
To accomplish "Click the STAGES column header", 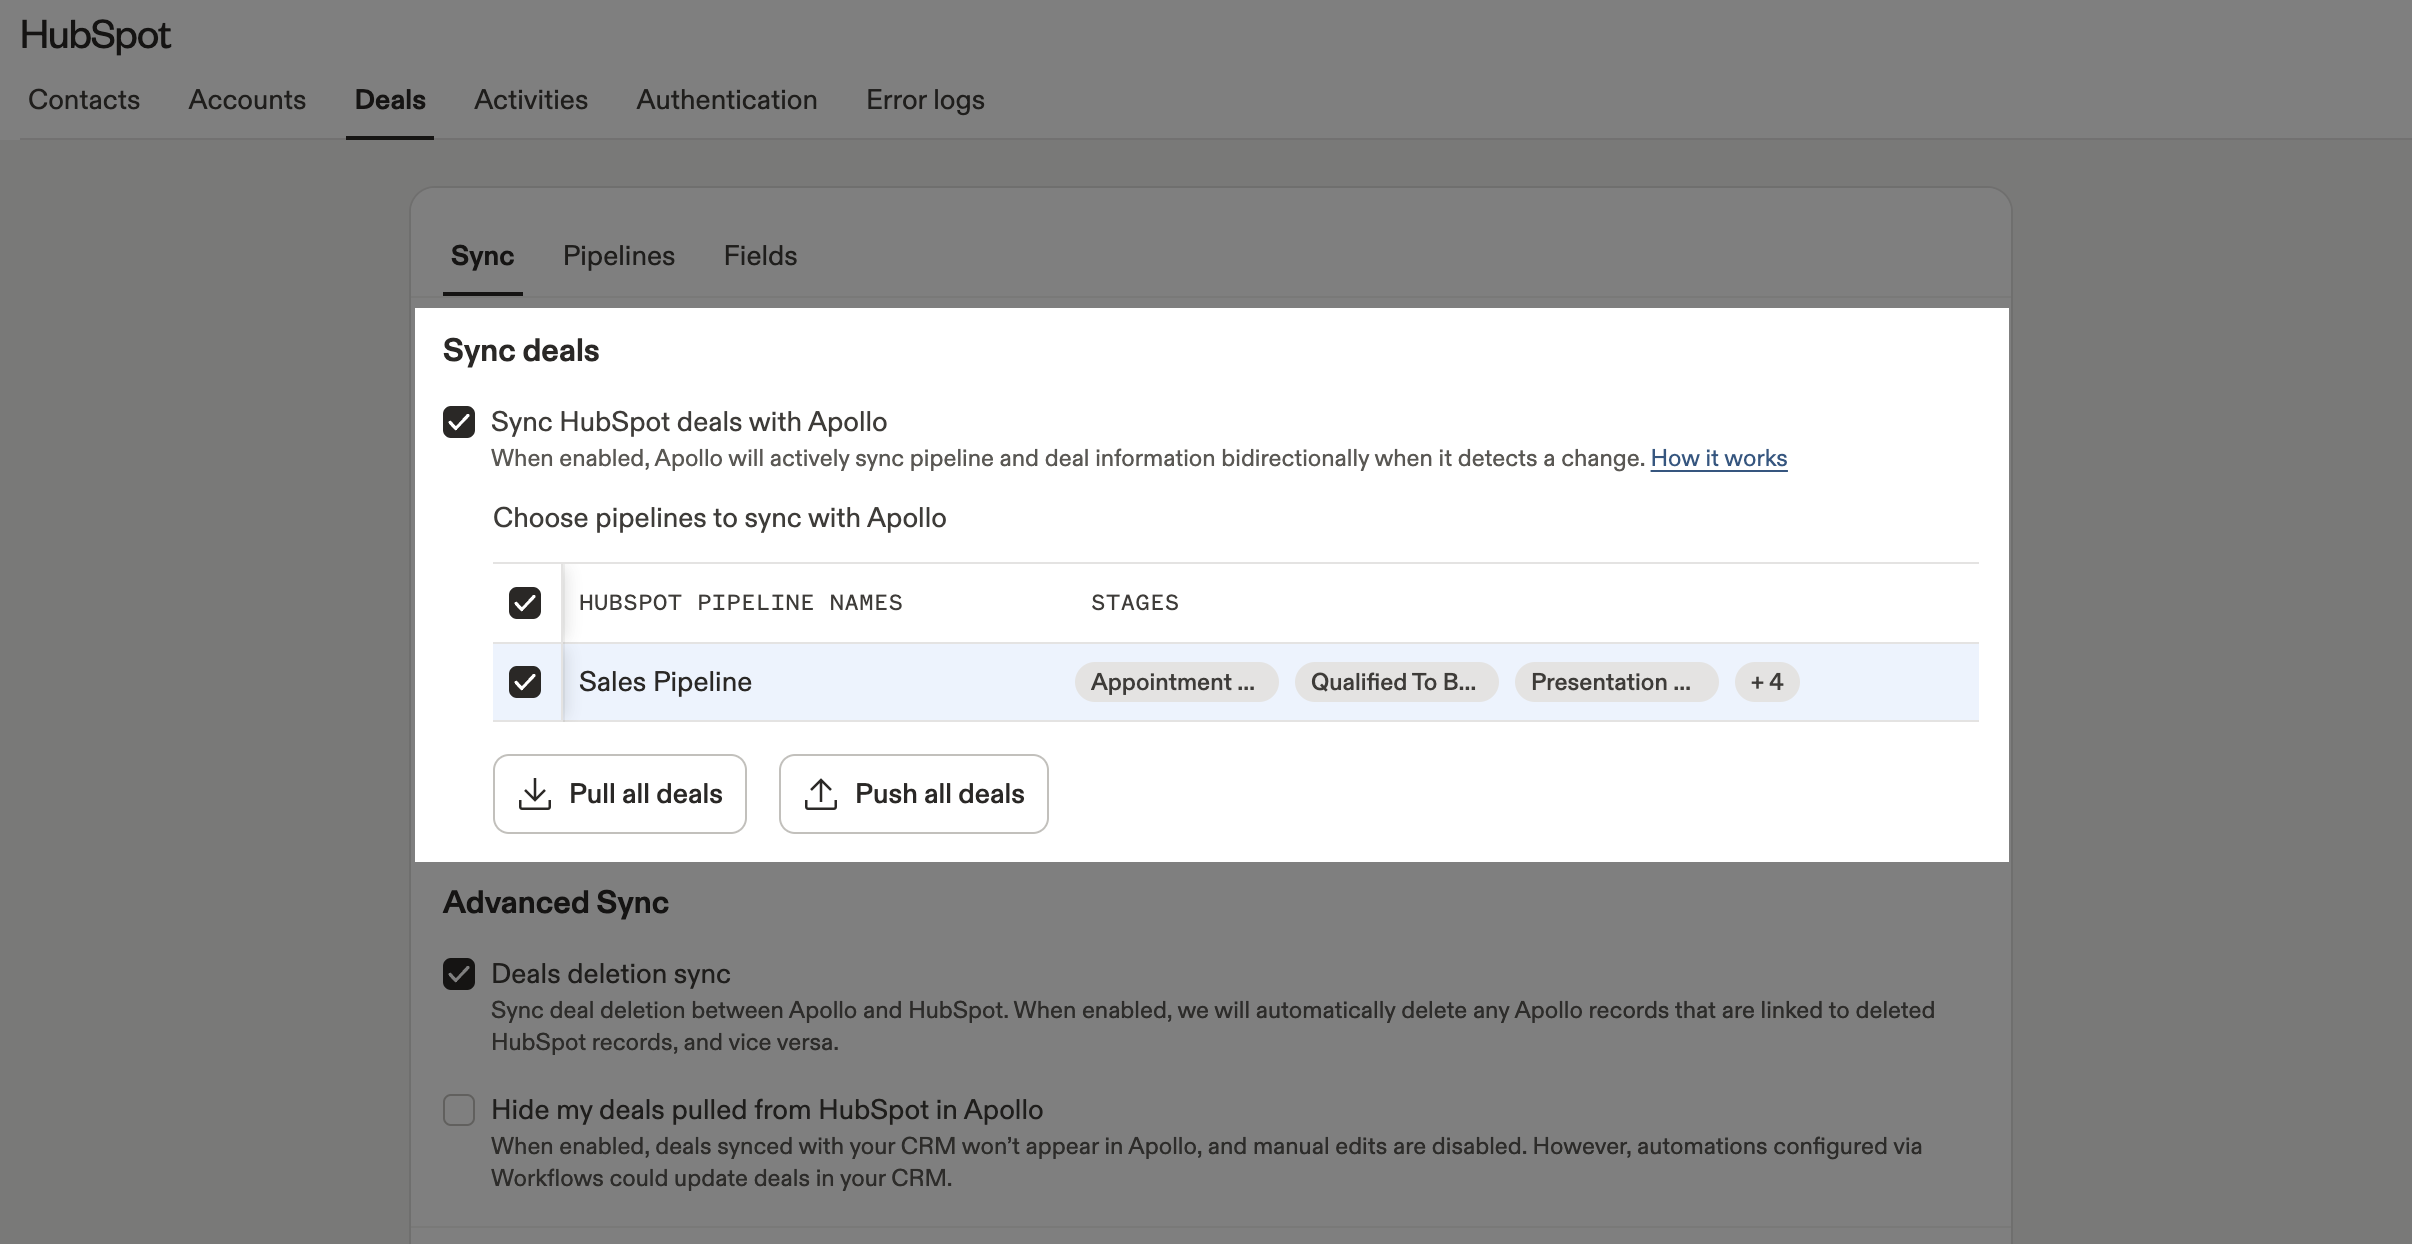I will 1135,603.
